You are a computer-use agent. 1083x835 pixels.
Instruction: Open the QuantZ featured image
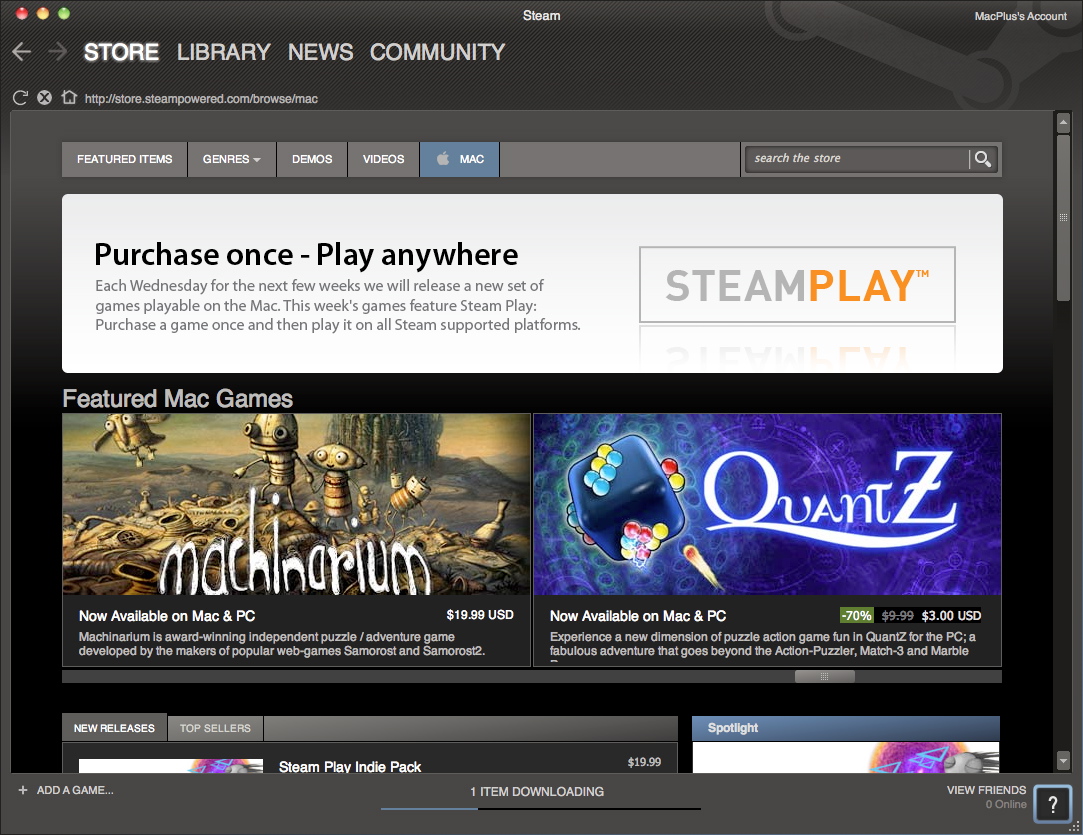click(x=767, y=504)
